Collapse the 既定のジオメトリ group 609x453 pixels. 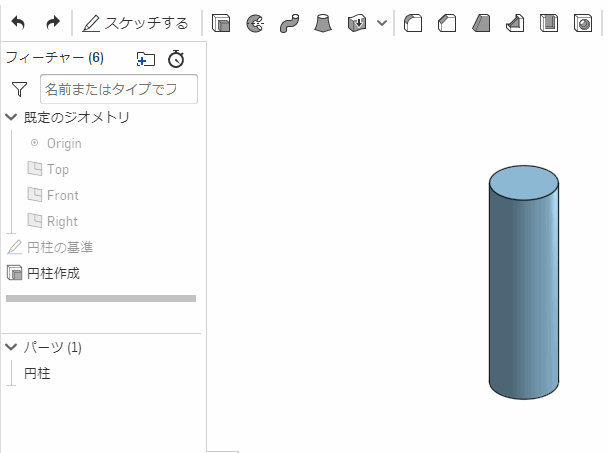tap(11, 117)
